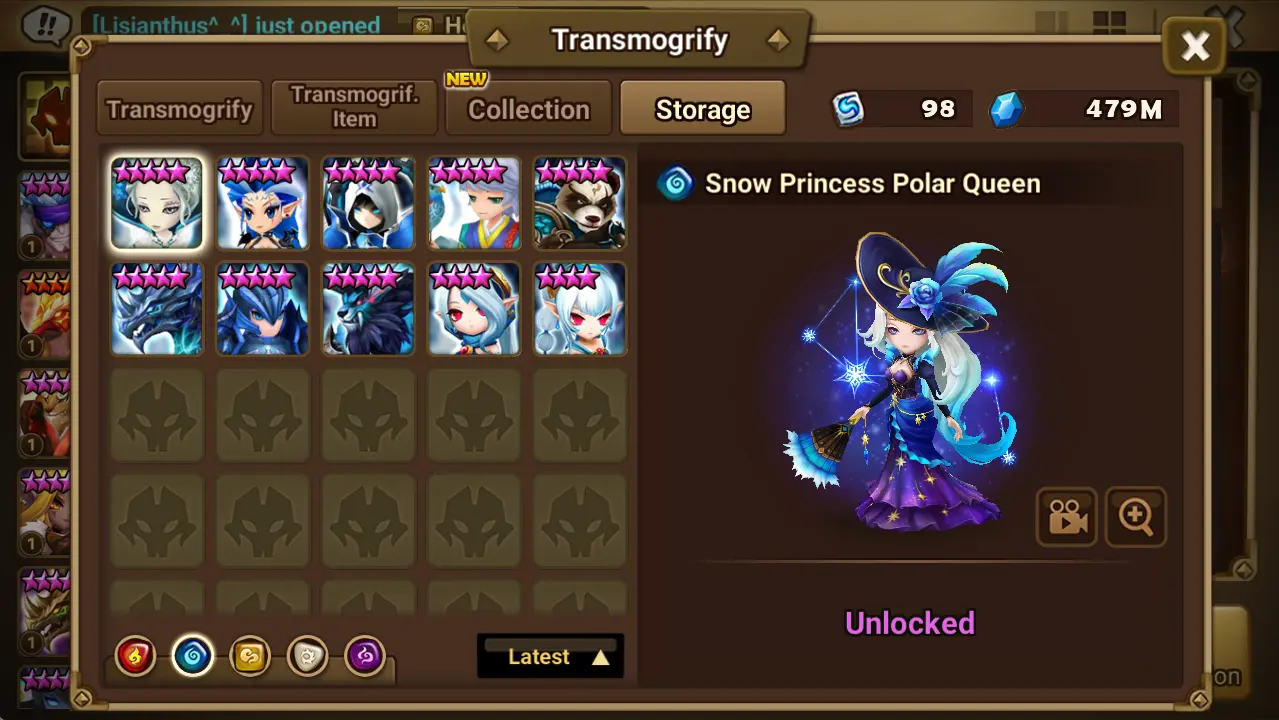Go to previous menu with left arrow

[x=497, y=40]
